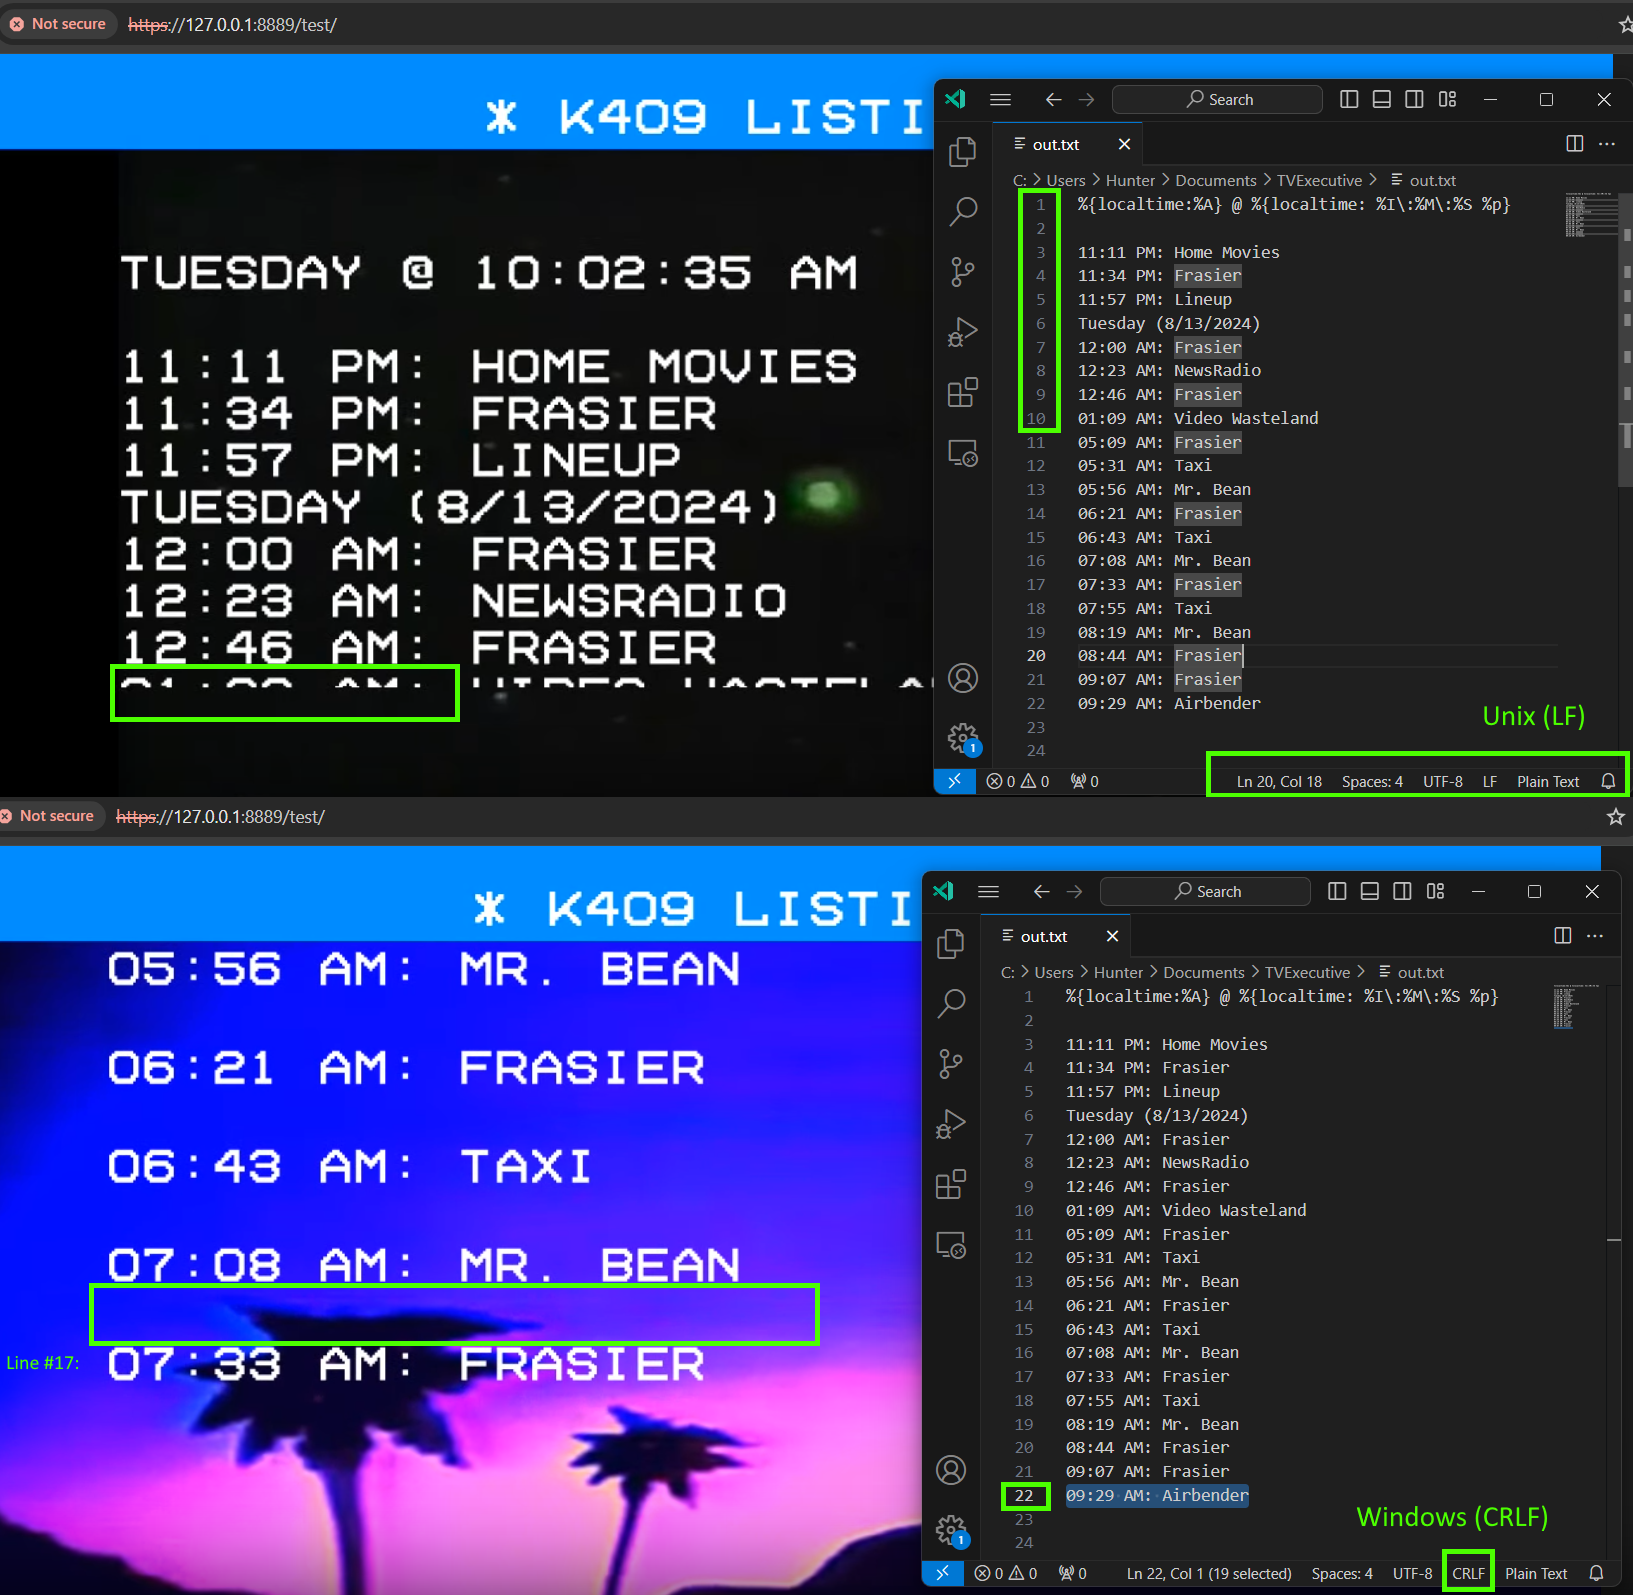Open errors and warnings in bottom status bar
The image size is (1633, 1596).
1006,1573
